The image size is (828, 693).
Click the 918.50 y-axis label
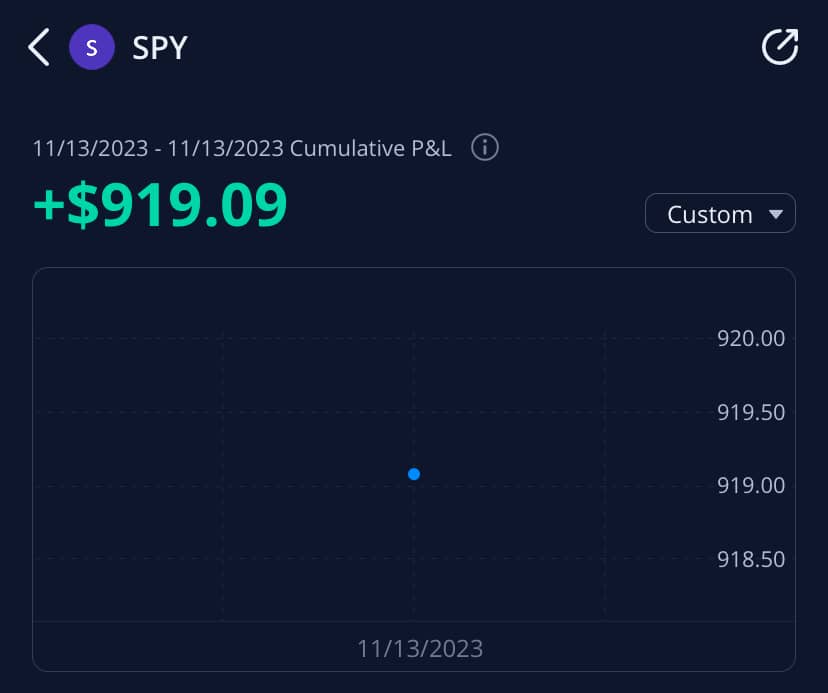point(751,559)
